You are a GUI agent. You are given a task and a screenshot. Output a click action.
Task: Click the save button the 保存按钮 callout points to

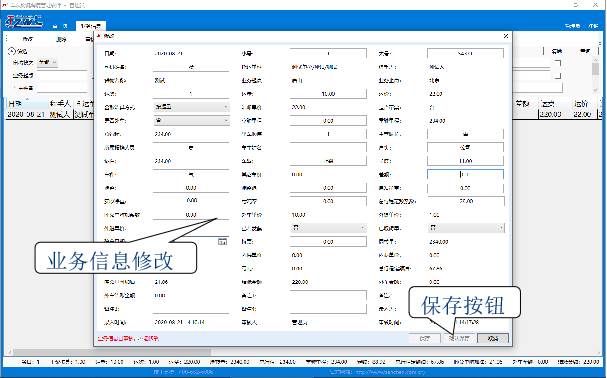tap(459, 338)
